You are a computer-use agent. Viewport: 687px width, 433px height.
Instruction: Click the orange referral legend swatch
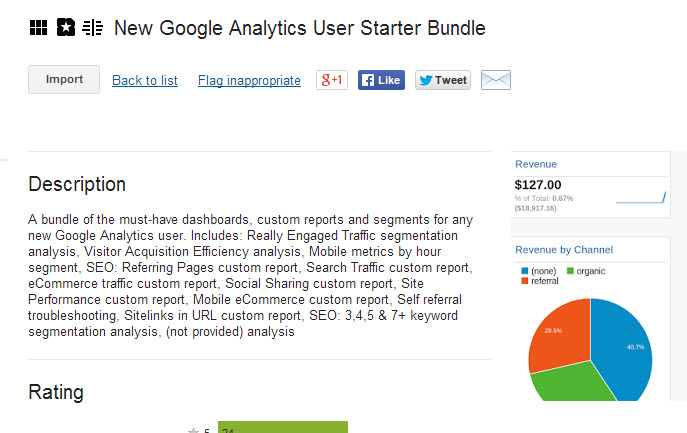[525, 281]
